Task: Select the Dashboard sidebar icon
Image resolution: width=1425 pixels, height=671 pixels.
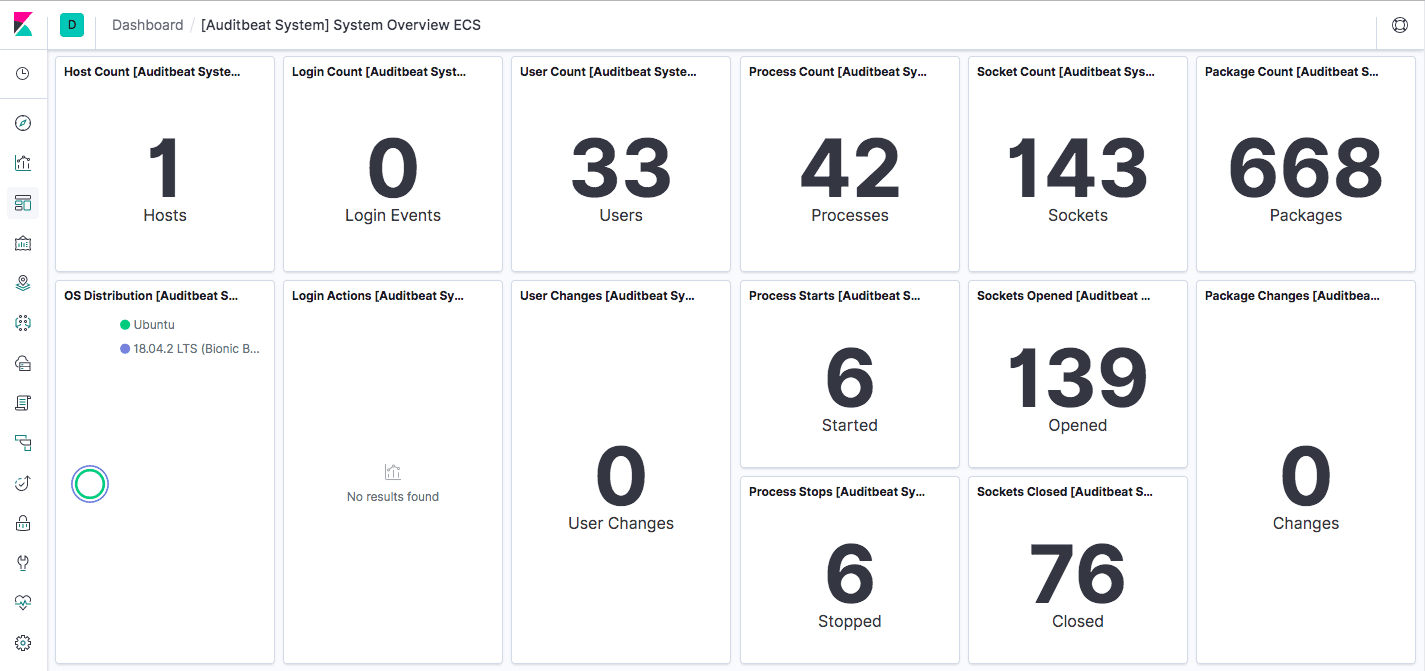Action: [23, 203]
